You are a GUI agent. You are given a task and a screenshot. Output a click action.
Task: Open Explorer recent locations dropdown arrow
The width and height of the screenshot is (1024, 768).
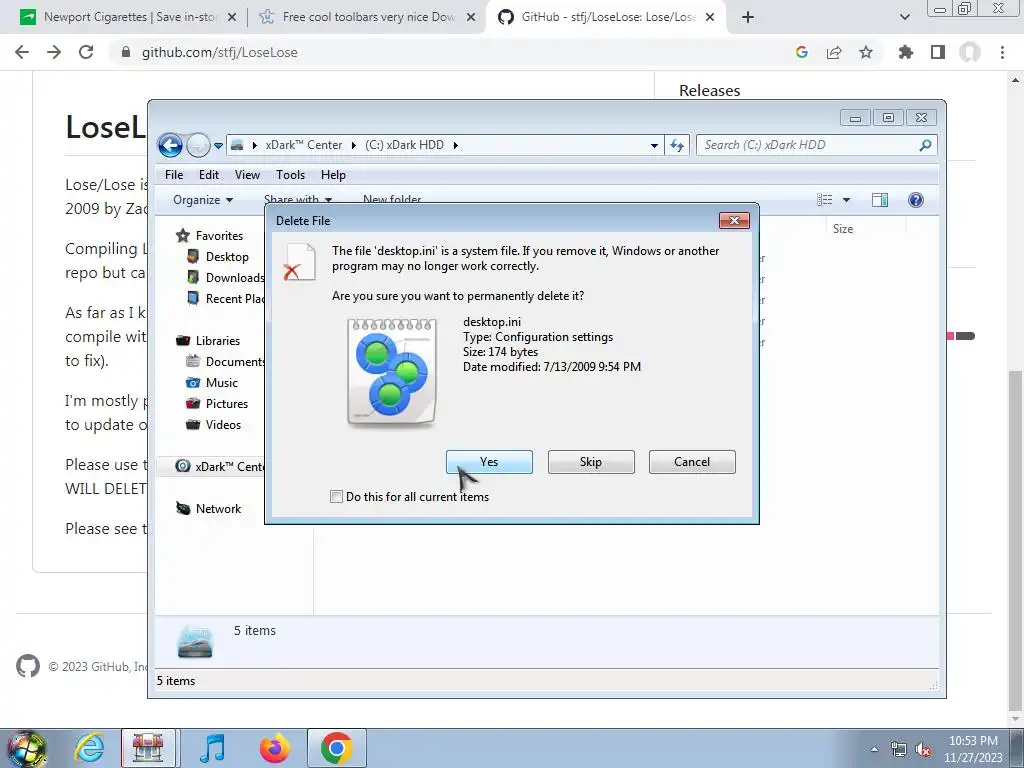point(218,146)
